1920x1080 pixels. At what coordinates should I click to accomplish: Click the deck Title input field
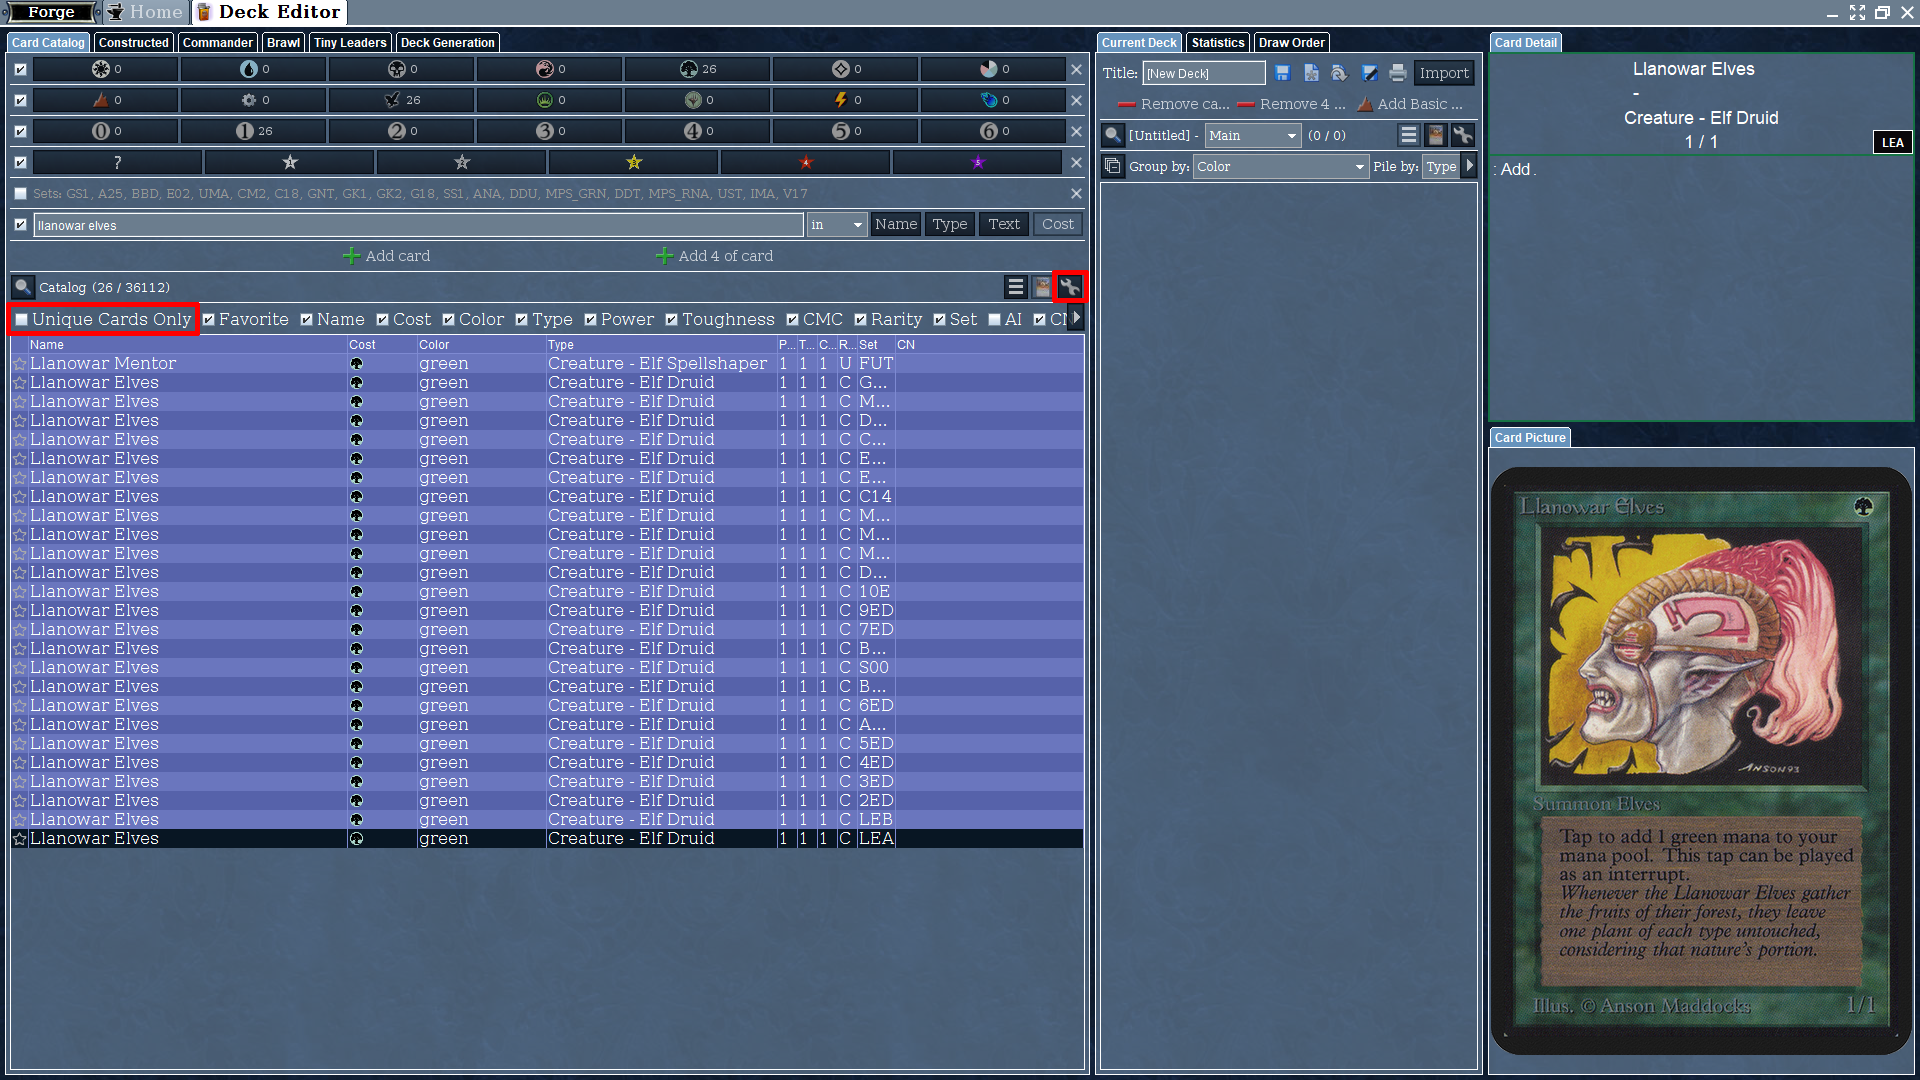pos(1204,73)
